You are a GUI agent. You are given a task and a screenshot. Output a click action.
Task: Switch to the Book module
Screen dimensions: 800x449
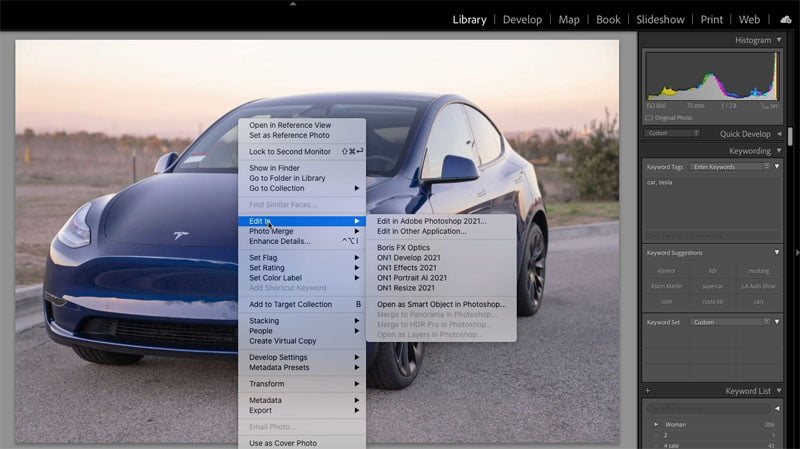click(608, 19)
